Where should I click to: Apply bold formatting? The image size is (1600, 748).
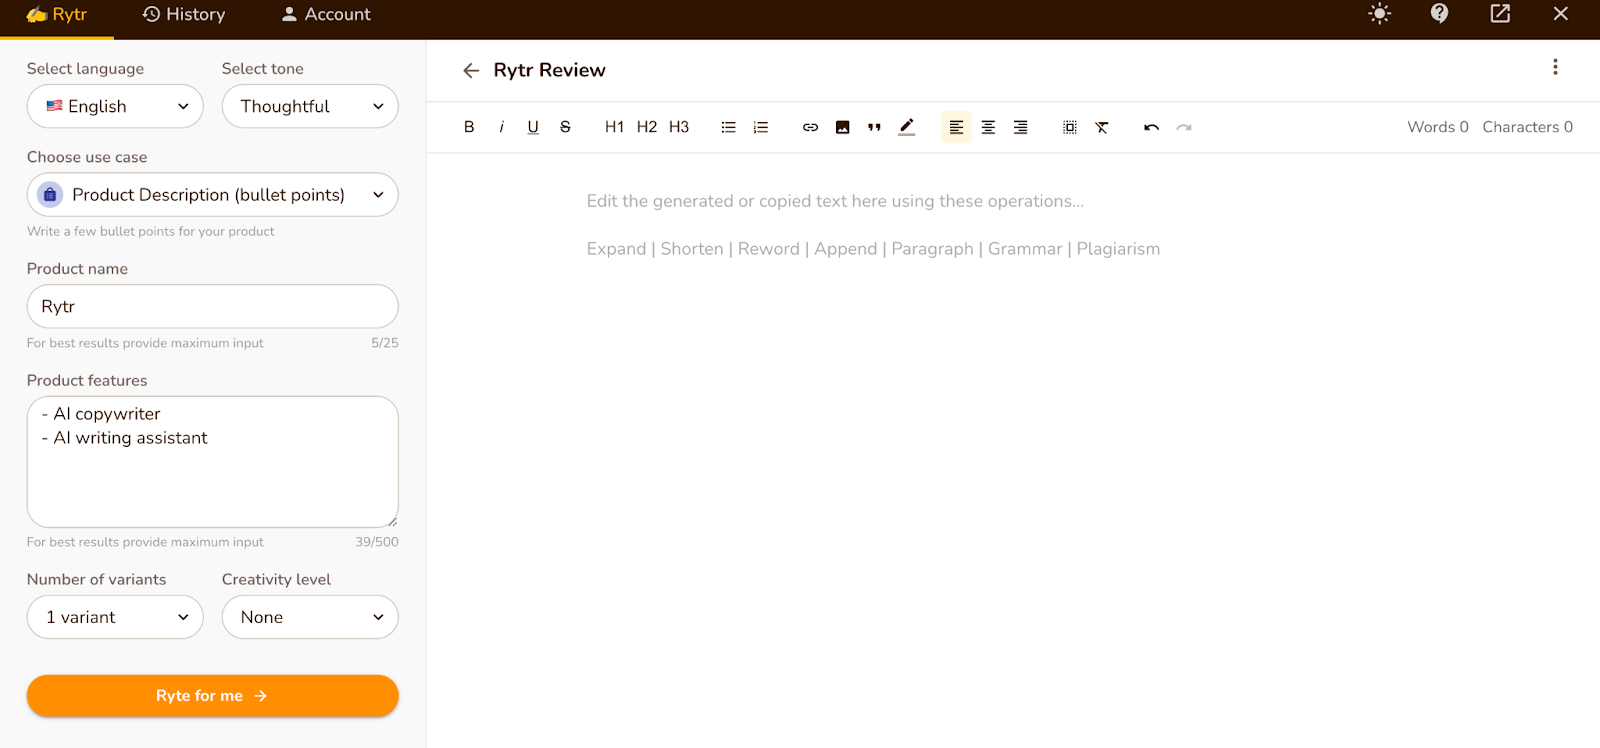[469, 127]
